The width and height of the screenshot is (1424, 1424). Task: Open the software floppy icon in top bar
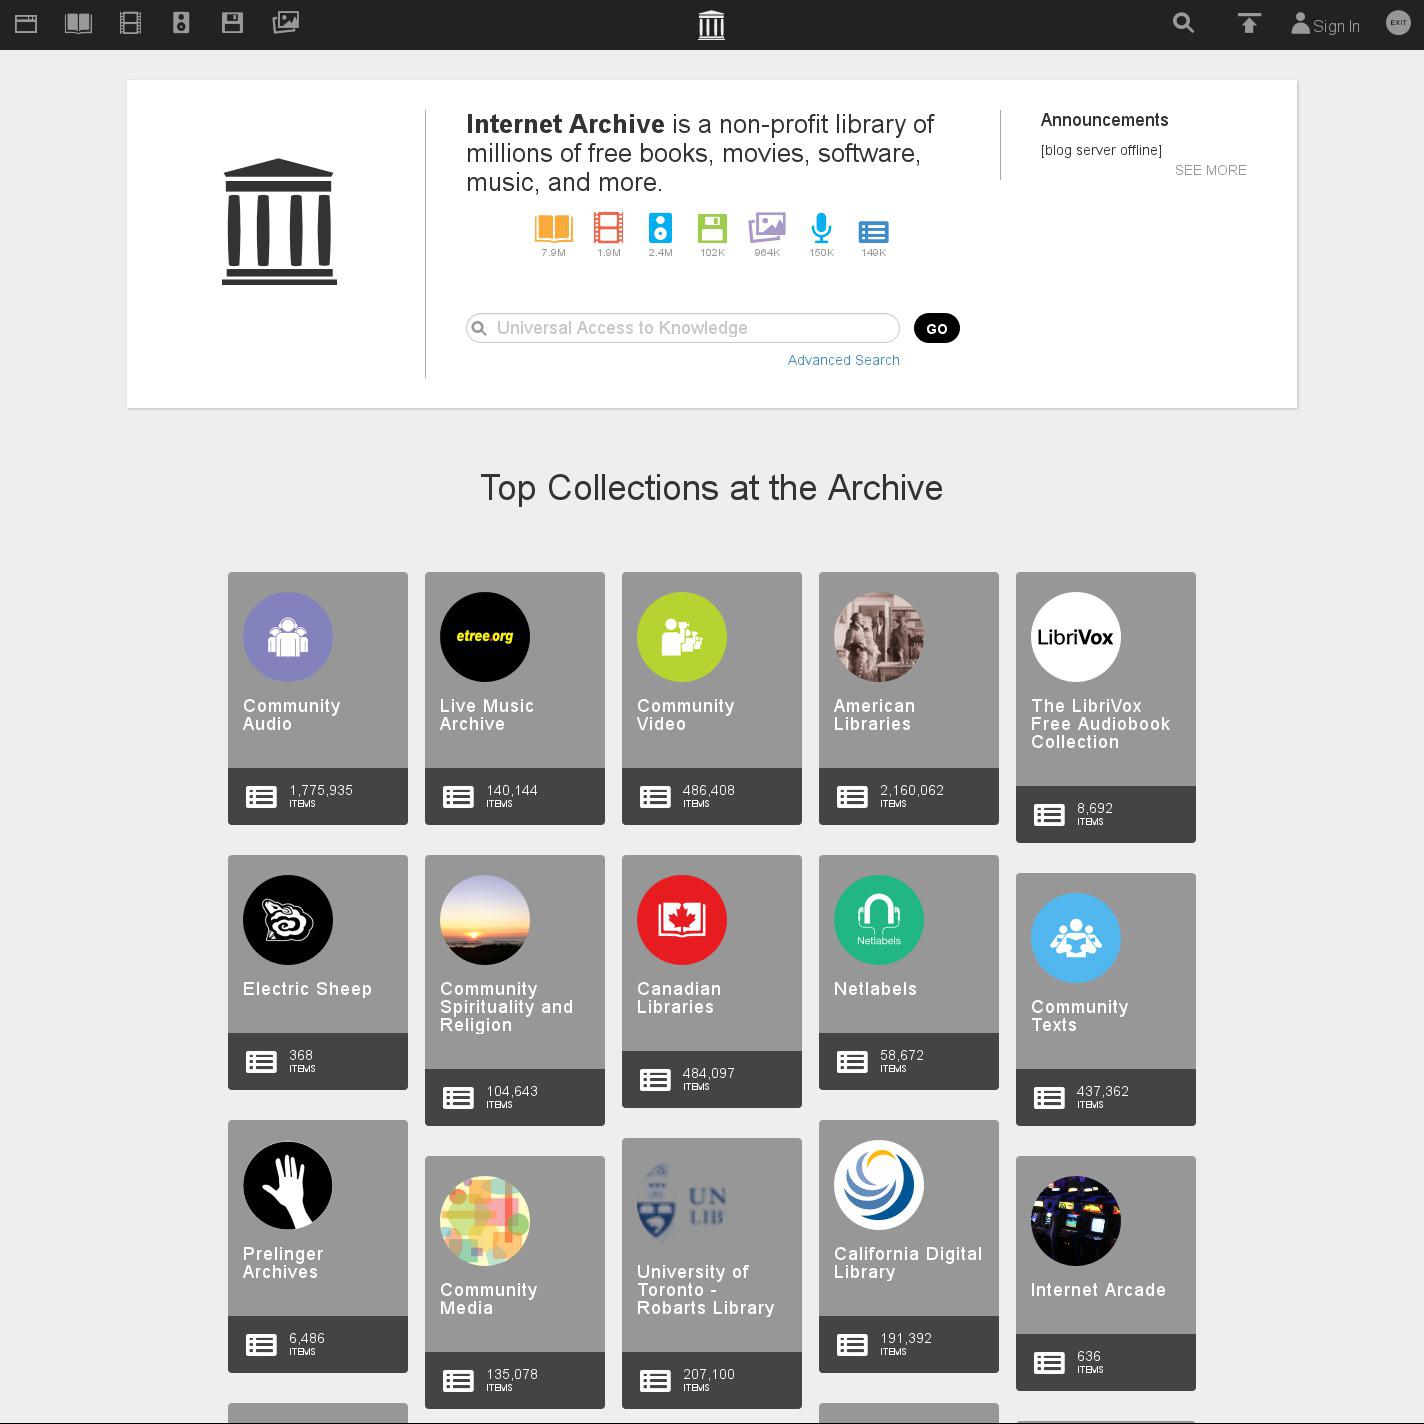pyautogui.click(x=232, y=23)
